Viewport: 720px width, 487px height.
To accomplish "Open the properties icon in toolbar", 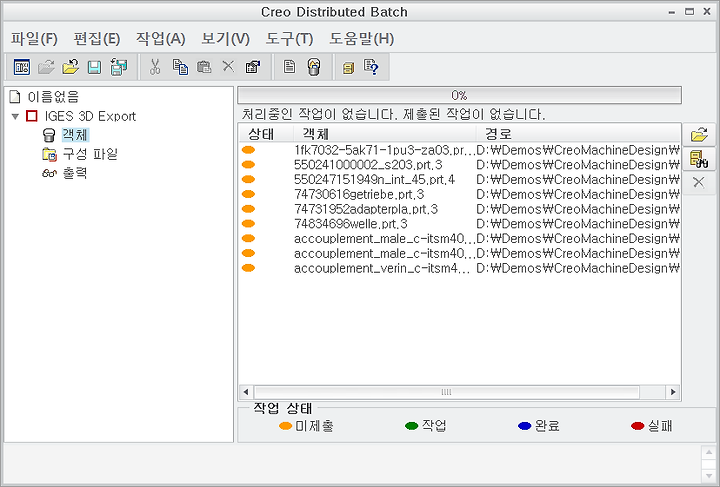I will coord(253,67).
